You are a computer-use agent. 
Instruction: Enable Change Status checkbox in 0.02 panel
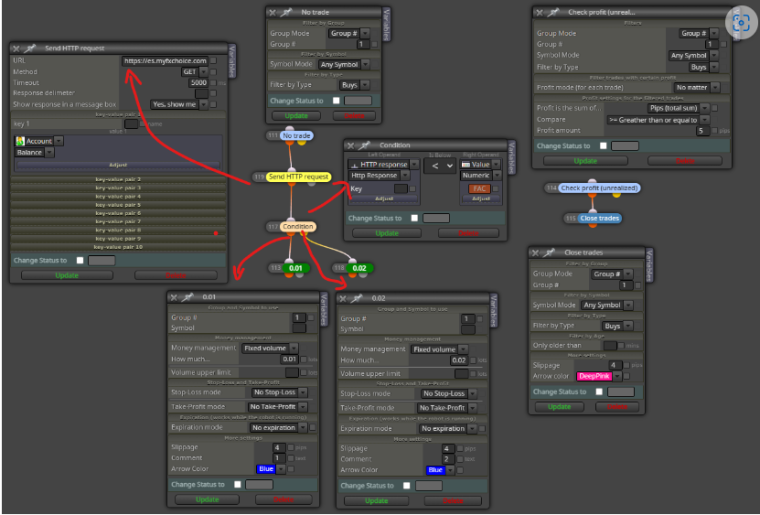click(x=407, y=485)
